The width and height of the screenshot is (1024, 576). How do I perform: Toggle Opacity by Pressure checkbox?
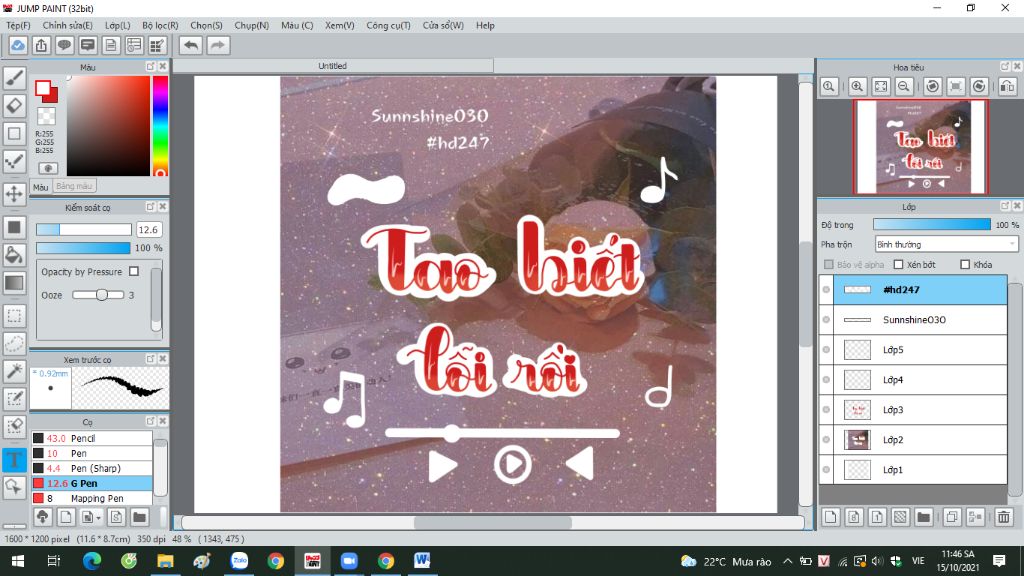point(134,271)
